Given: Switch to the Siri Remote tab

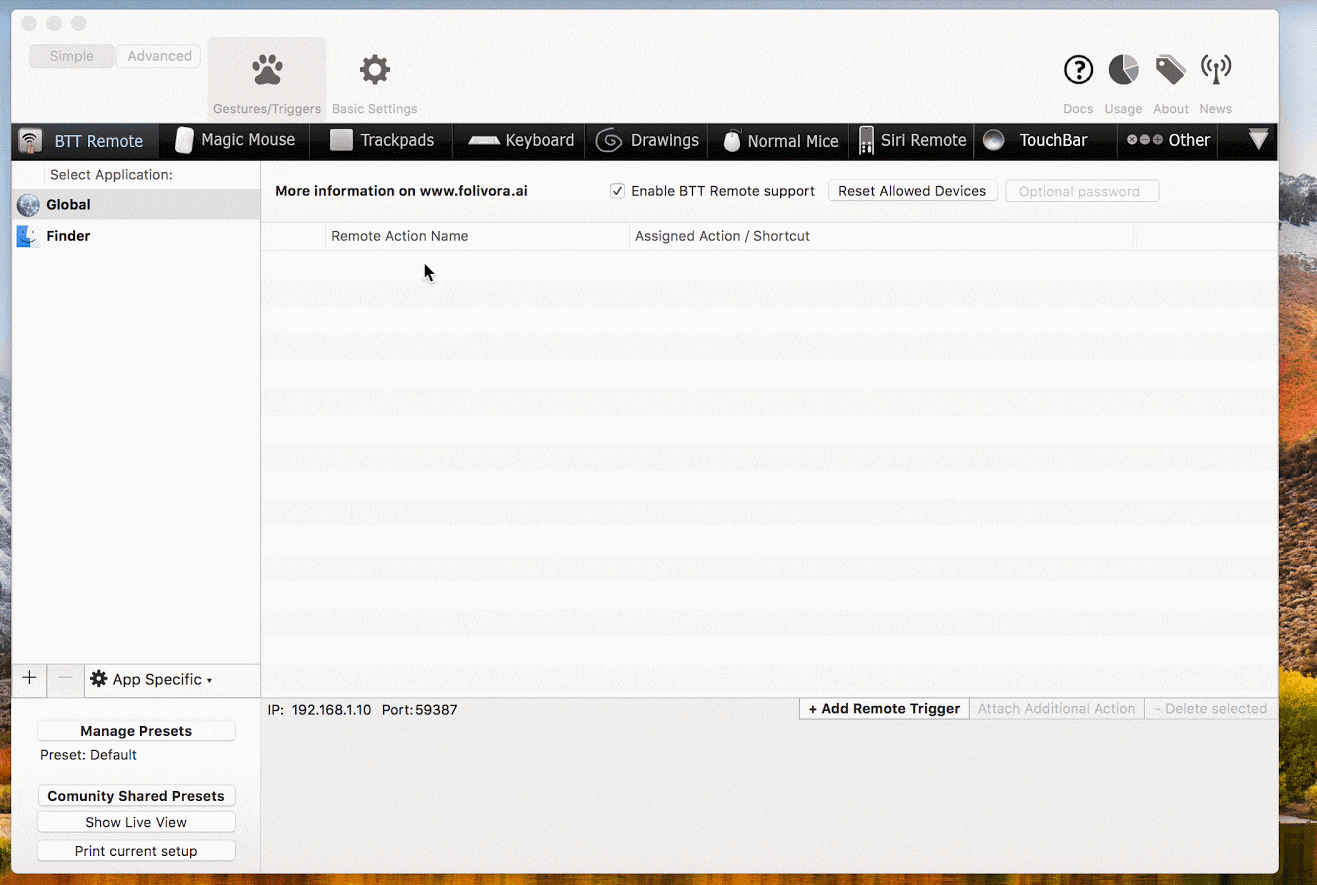Looking at the screenshot, I should point(912,141).
